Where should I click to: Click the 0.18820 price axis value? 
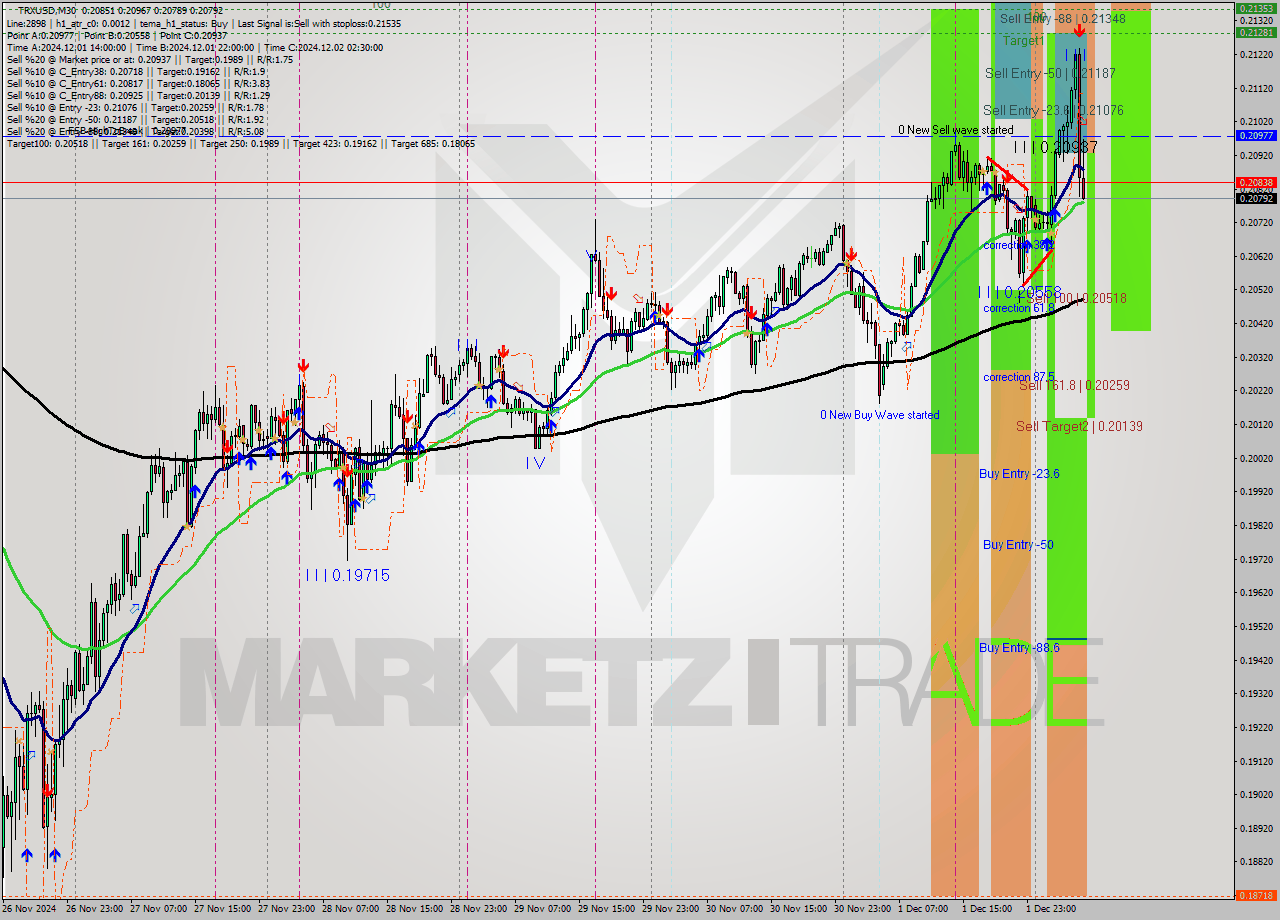[x=1257, y=862]
